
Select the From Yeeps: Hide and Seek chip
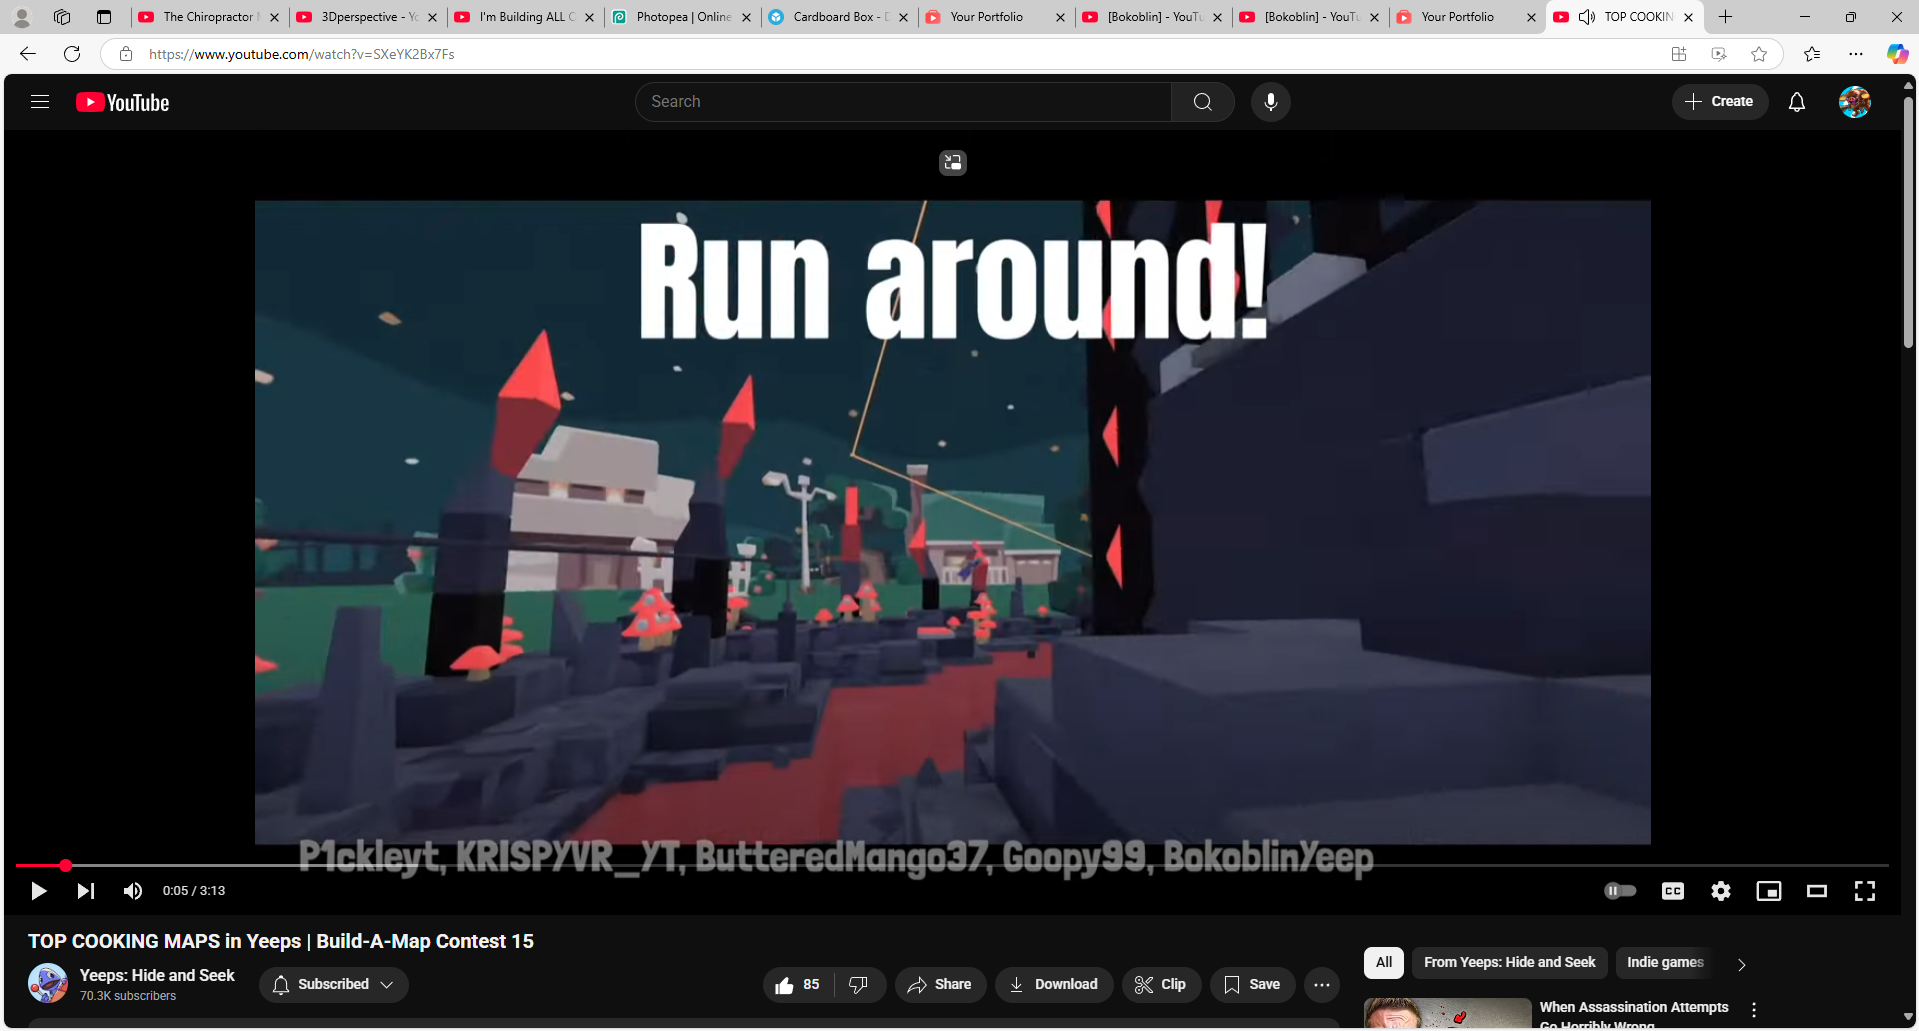pyautogui.click(x=1509, y=963)
